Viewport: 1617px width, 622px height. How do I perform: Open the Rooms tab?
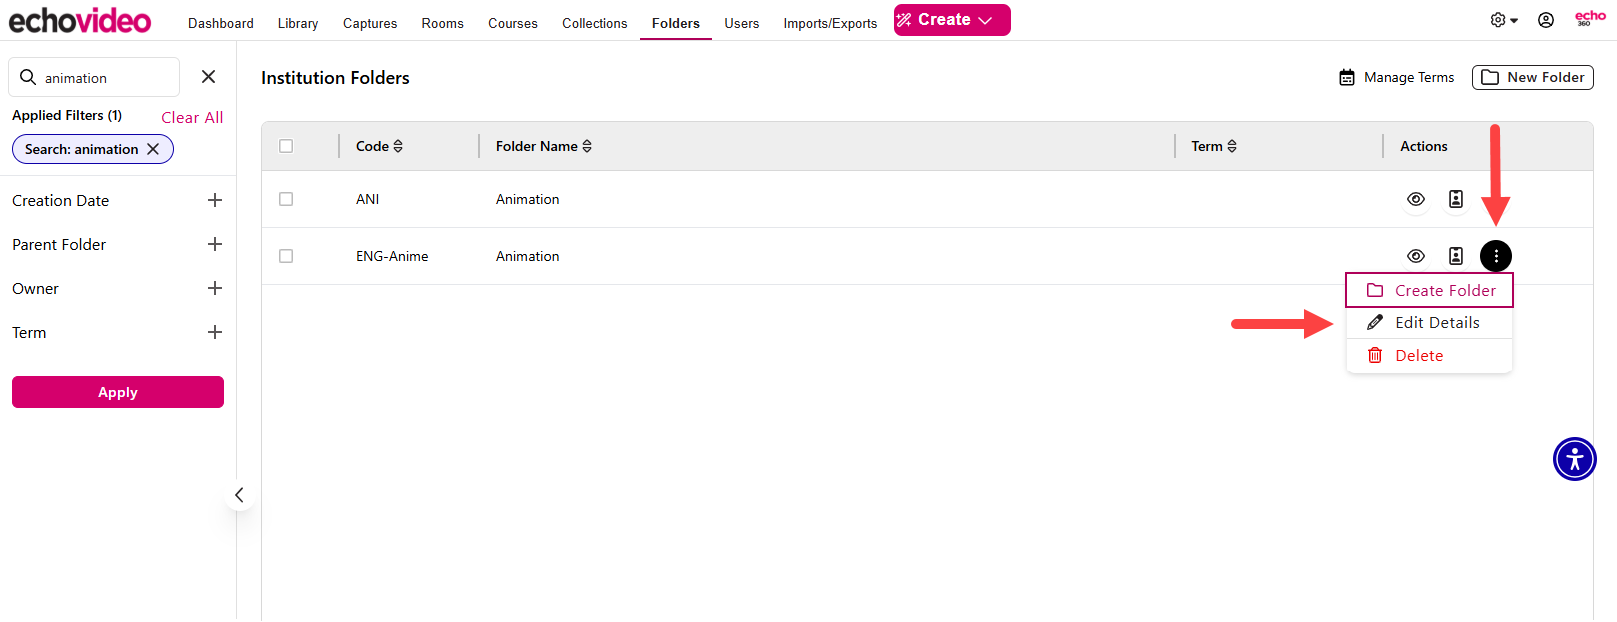click(x=443, y=23)
